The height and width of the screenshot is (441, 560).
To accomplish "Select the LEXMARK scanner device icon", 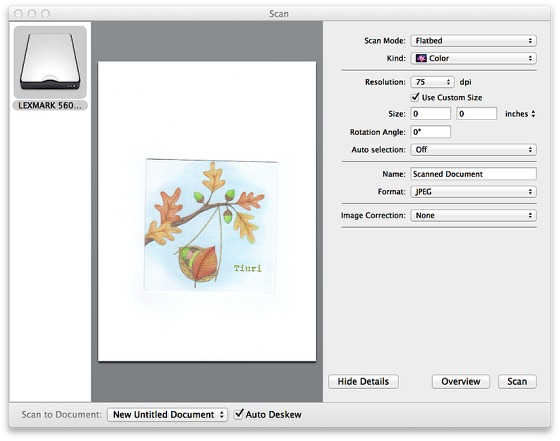I will [50, 62].
